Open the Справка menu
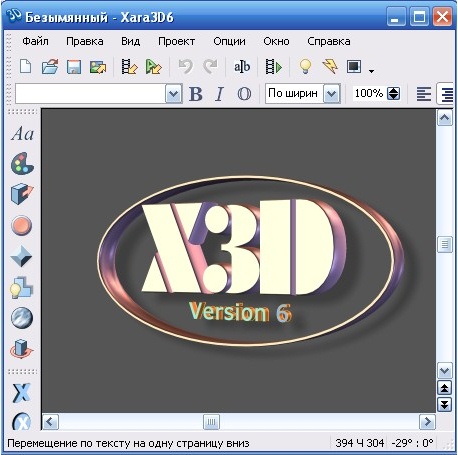458x455 pixels. tap(329, 41)
